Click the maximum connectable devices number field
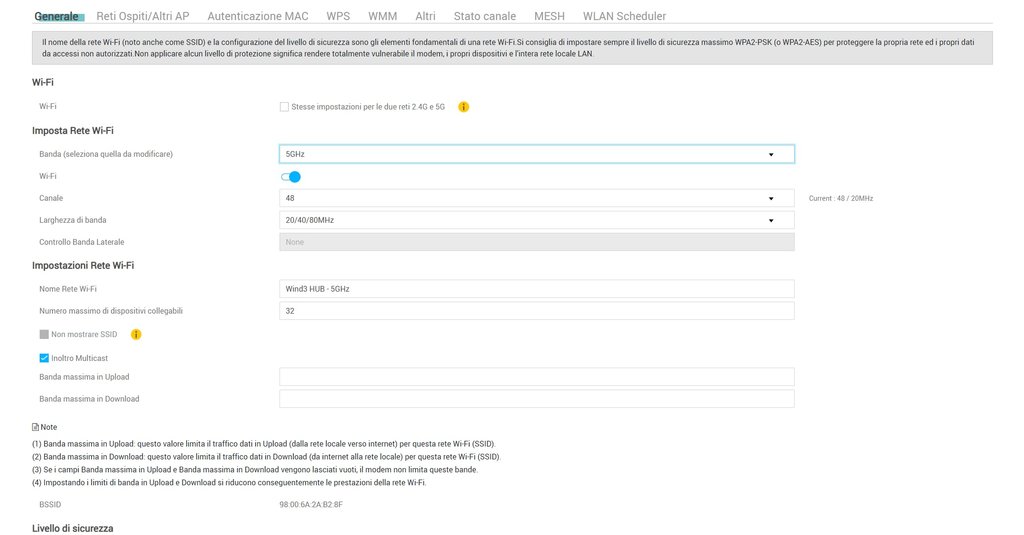The width and height of the screenshot is (1024, 535). [536, 311]
